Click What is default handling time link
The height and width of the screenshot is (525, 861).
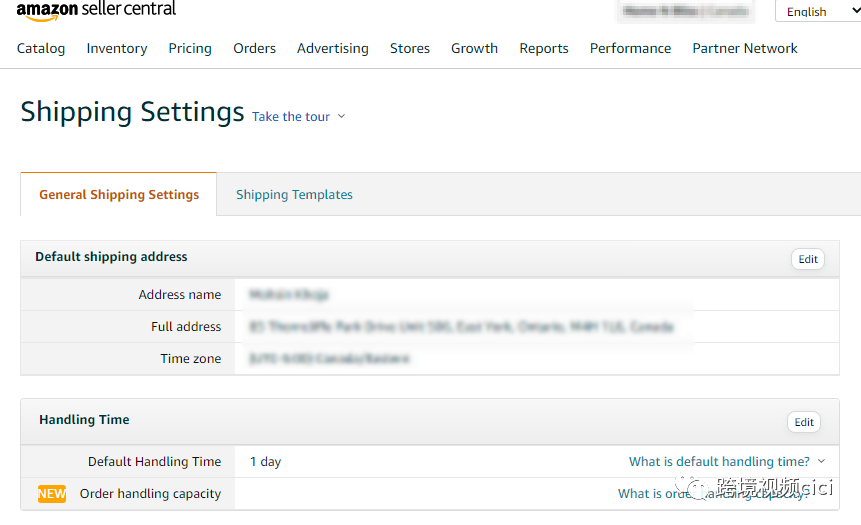(x=719, y=461)
